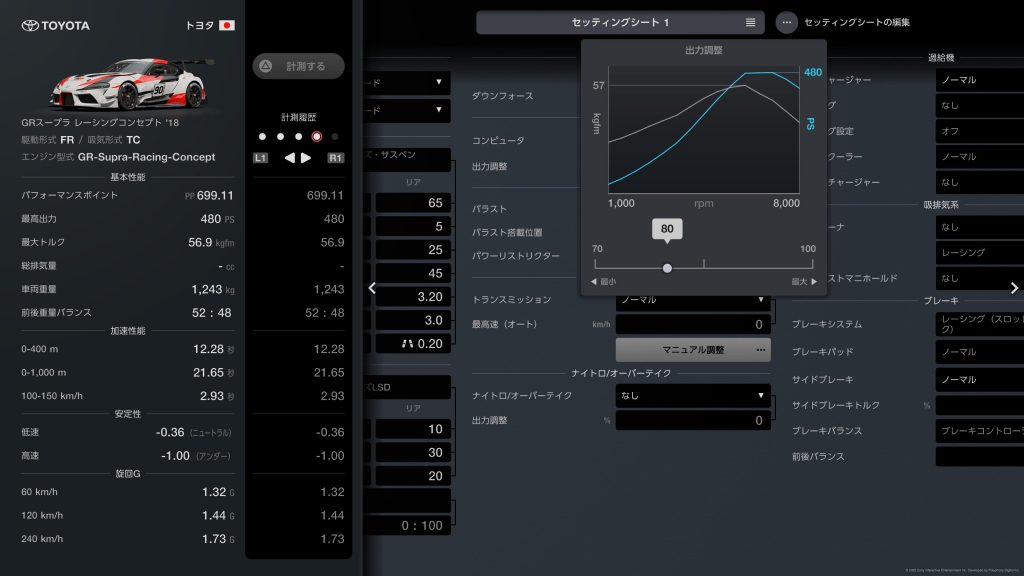Click the Toyota logo emblem
Image resolution: width=1024 pixels, height=576 pixels.
(30, 25)
